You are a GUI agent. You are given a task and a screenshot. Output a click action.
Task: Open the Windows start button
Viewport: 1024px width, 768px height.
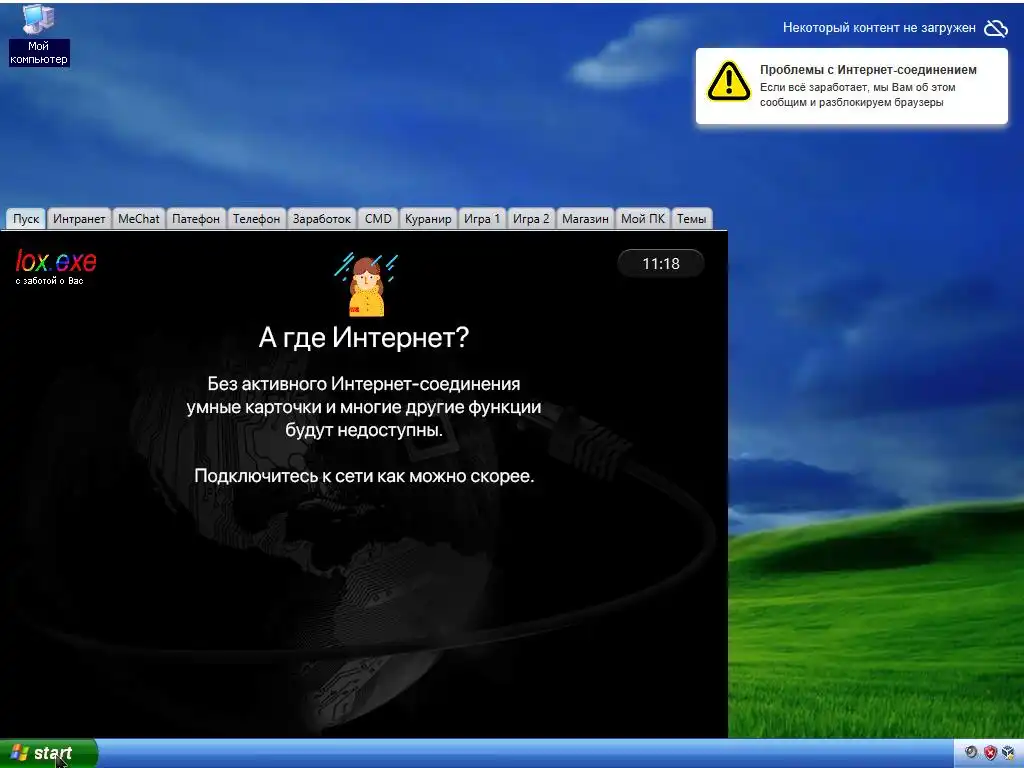point(48,754)
